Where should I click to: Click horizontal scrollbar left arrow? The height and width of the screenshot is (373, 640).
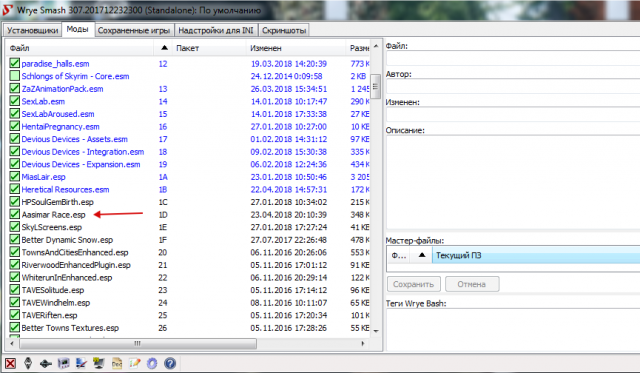[12, 344]
